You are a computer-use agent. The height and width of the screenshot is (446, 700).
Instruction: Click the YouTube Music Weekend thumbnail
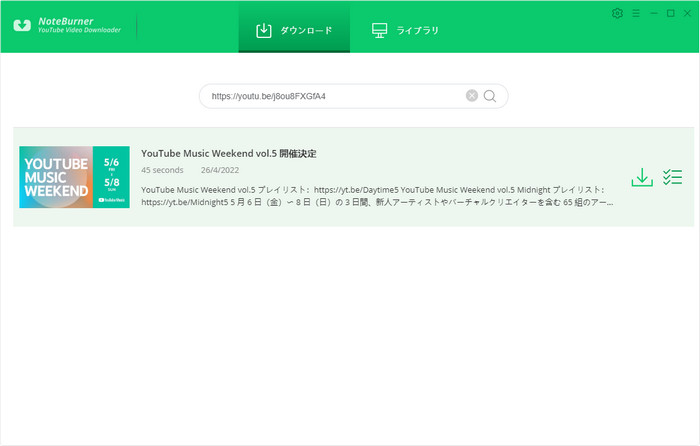click(75, 177)
